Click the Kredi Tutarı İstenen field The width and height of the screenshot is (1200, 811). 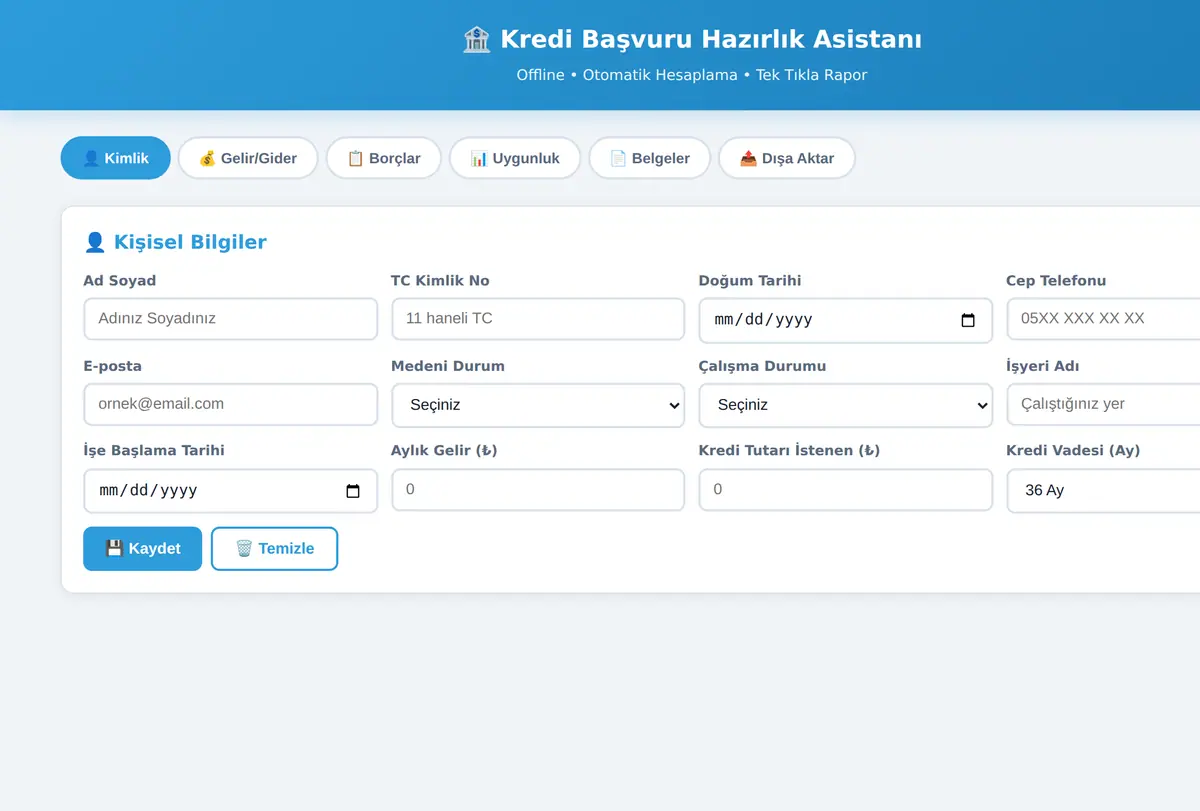pyautogui.click(x=846, y=490)
